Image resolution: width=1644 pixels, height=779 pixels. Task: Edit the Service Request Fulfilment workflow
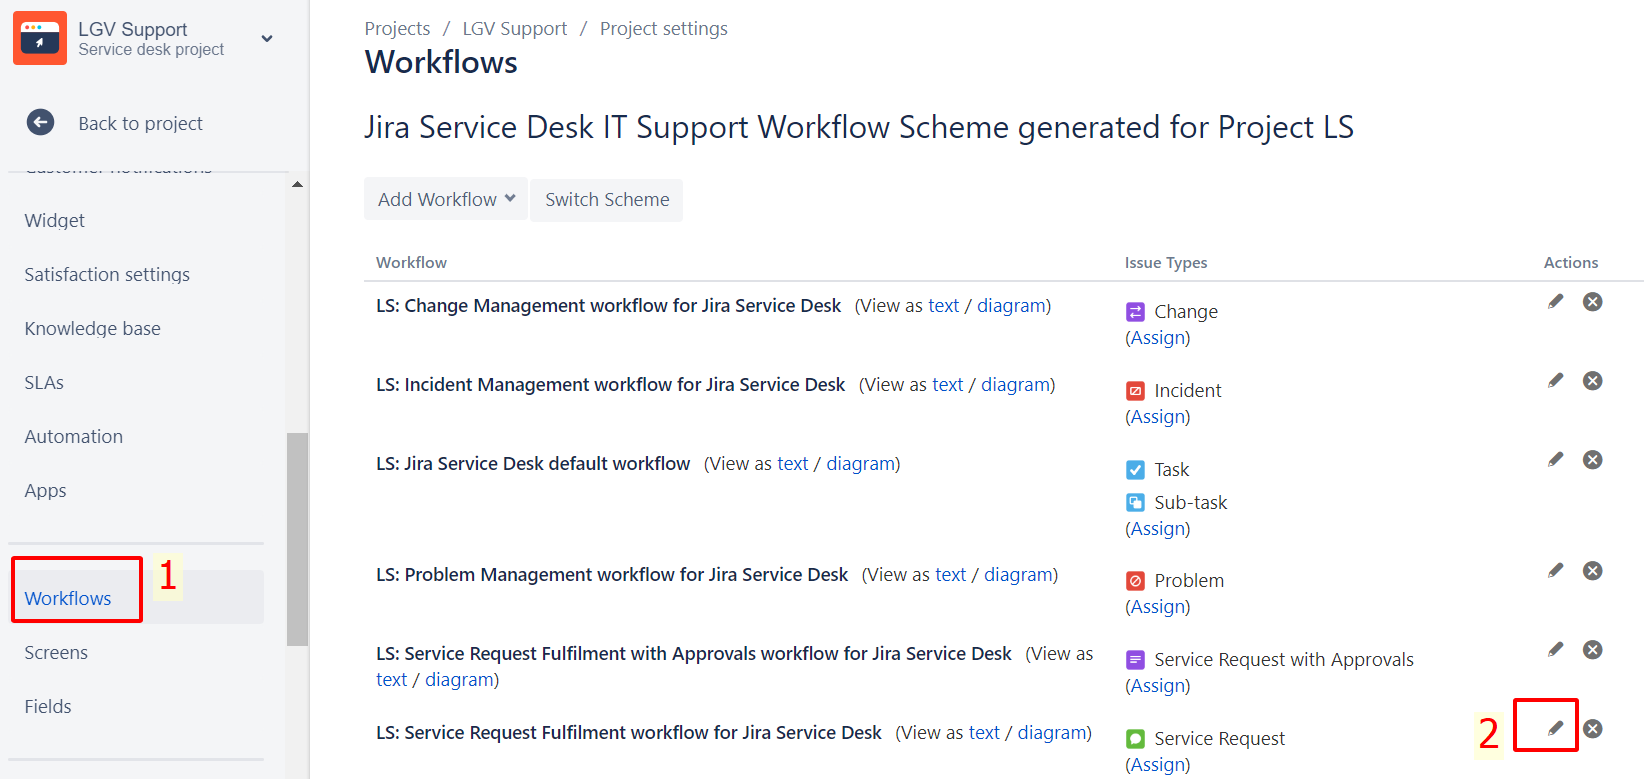click(x=1555, y=729)
